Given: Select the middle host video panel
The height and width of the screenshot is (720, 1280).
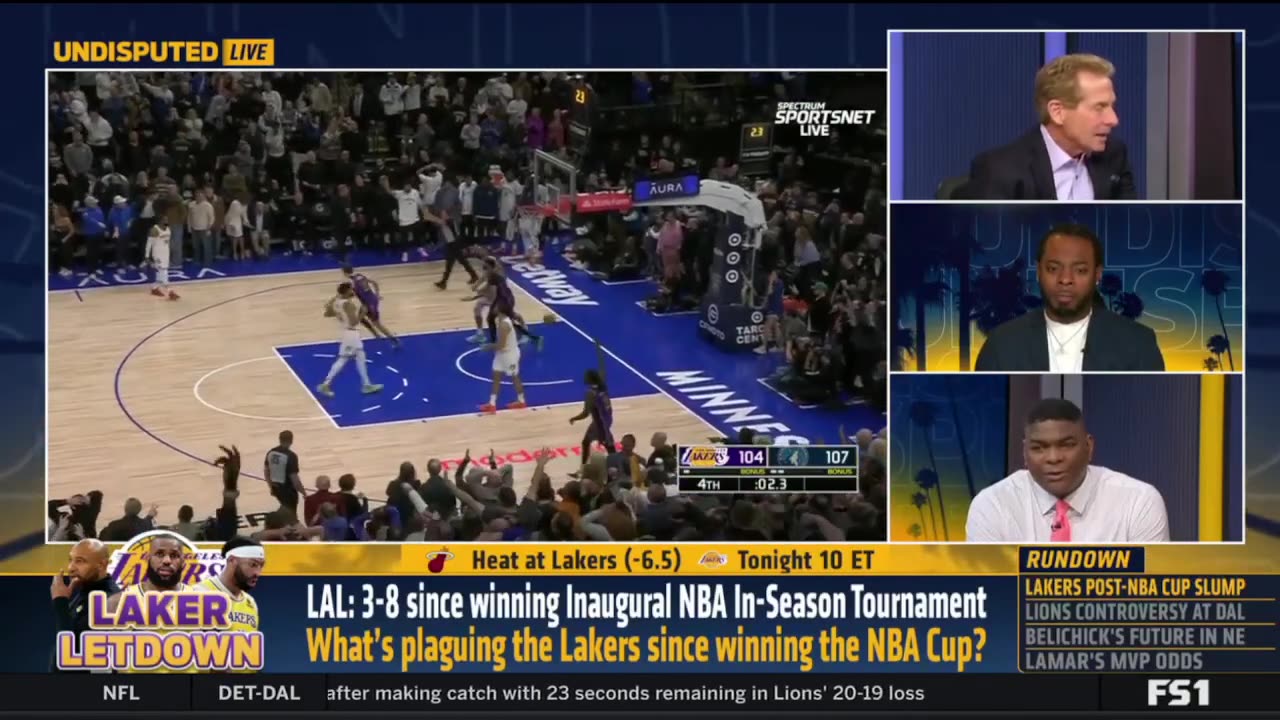Looking at the screenshot, I should (1066, 287).
